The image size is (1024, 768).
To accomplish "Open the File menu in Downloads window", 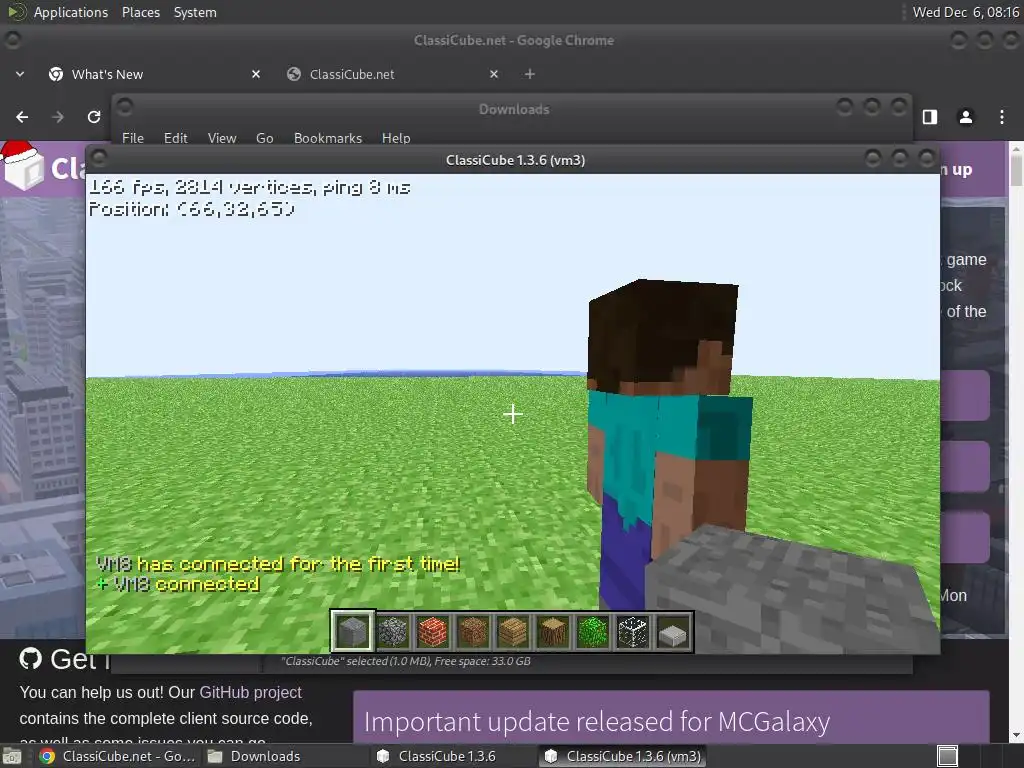I will (133, 138).
